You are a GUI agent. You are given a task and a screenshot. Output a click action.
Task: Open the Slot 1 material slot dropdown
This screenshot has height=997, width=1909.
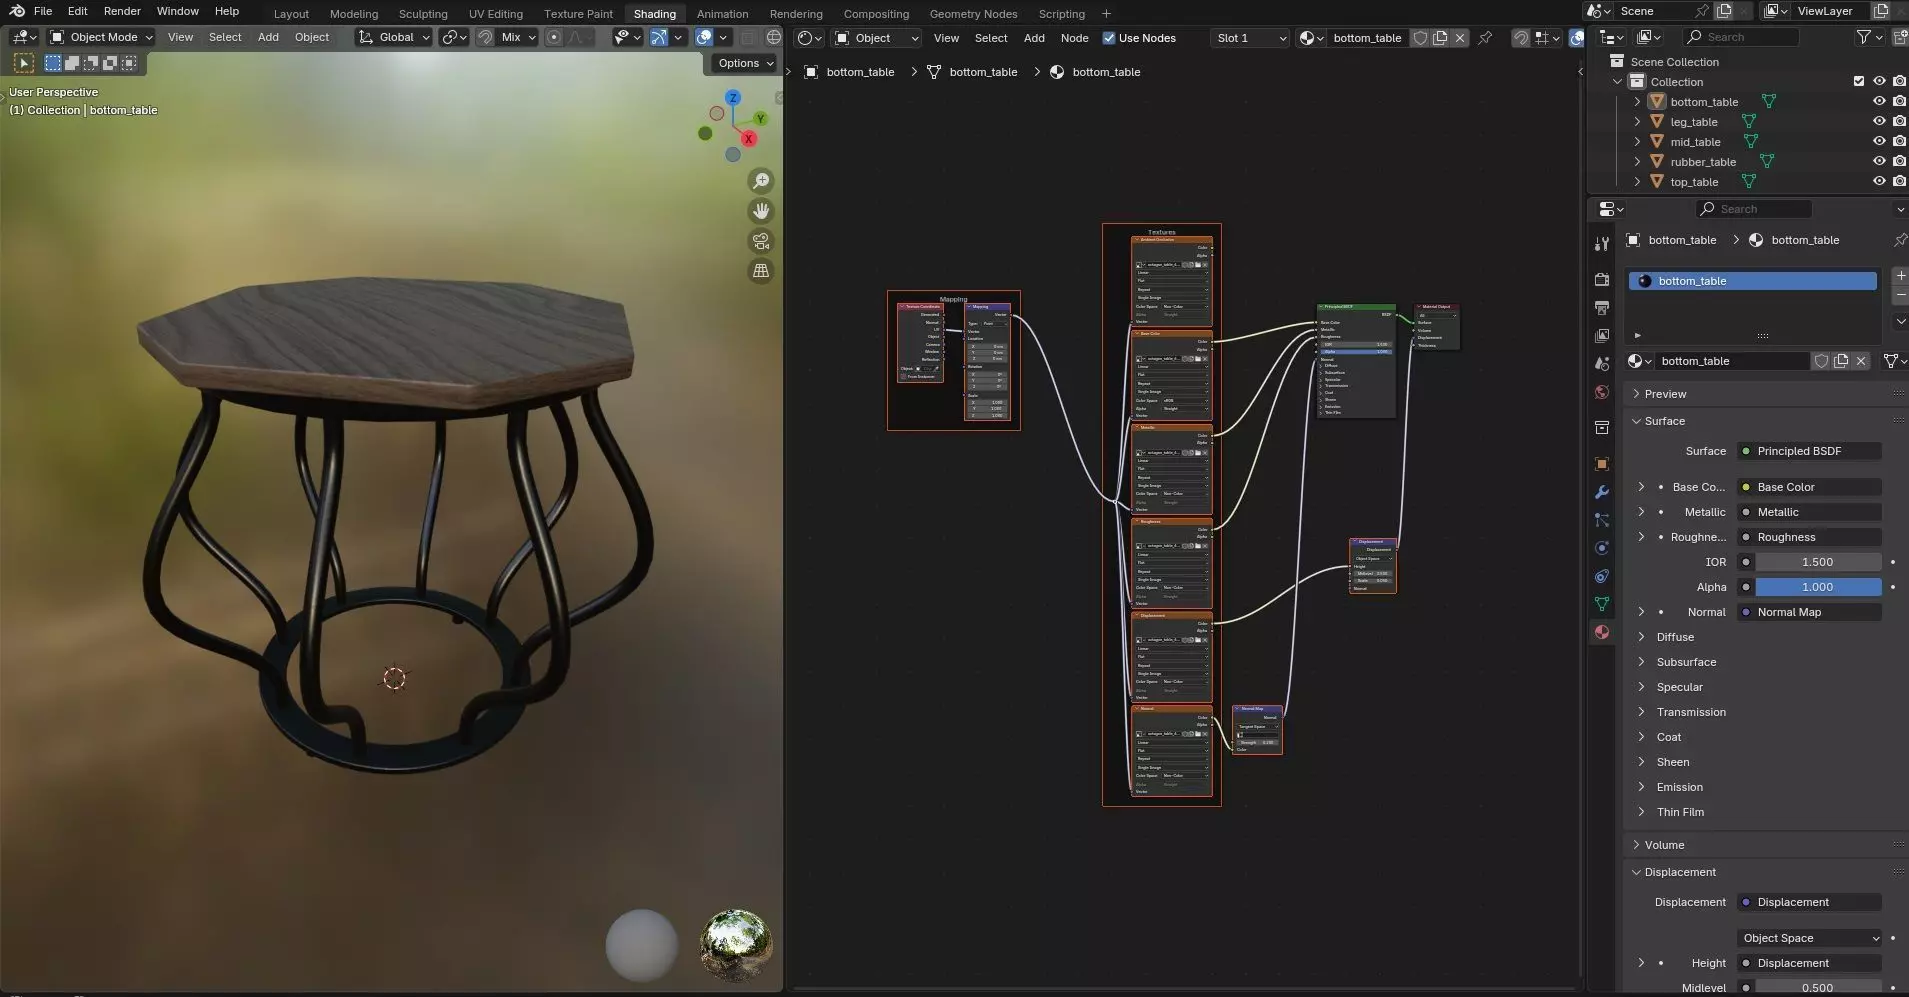1250,38
